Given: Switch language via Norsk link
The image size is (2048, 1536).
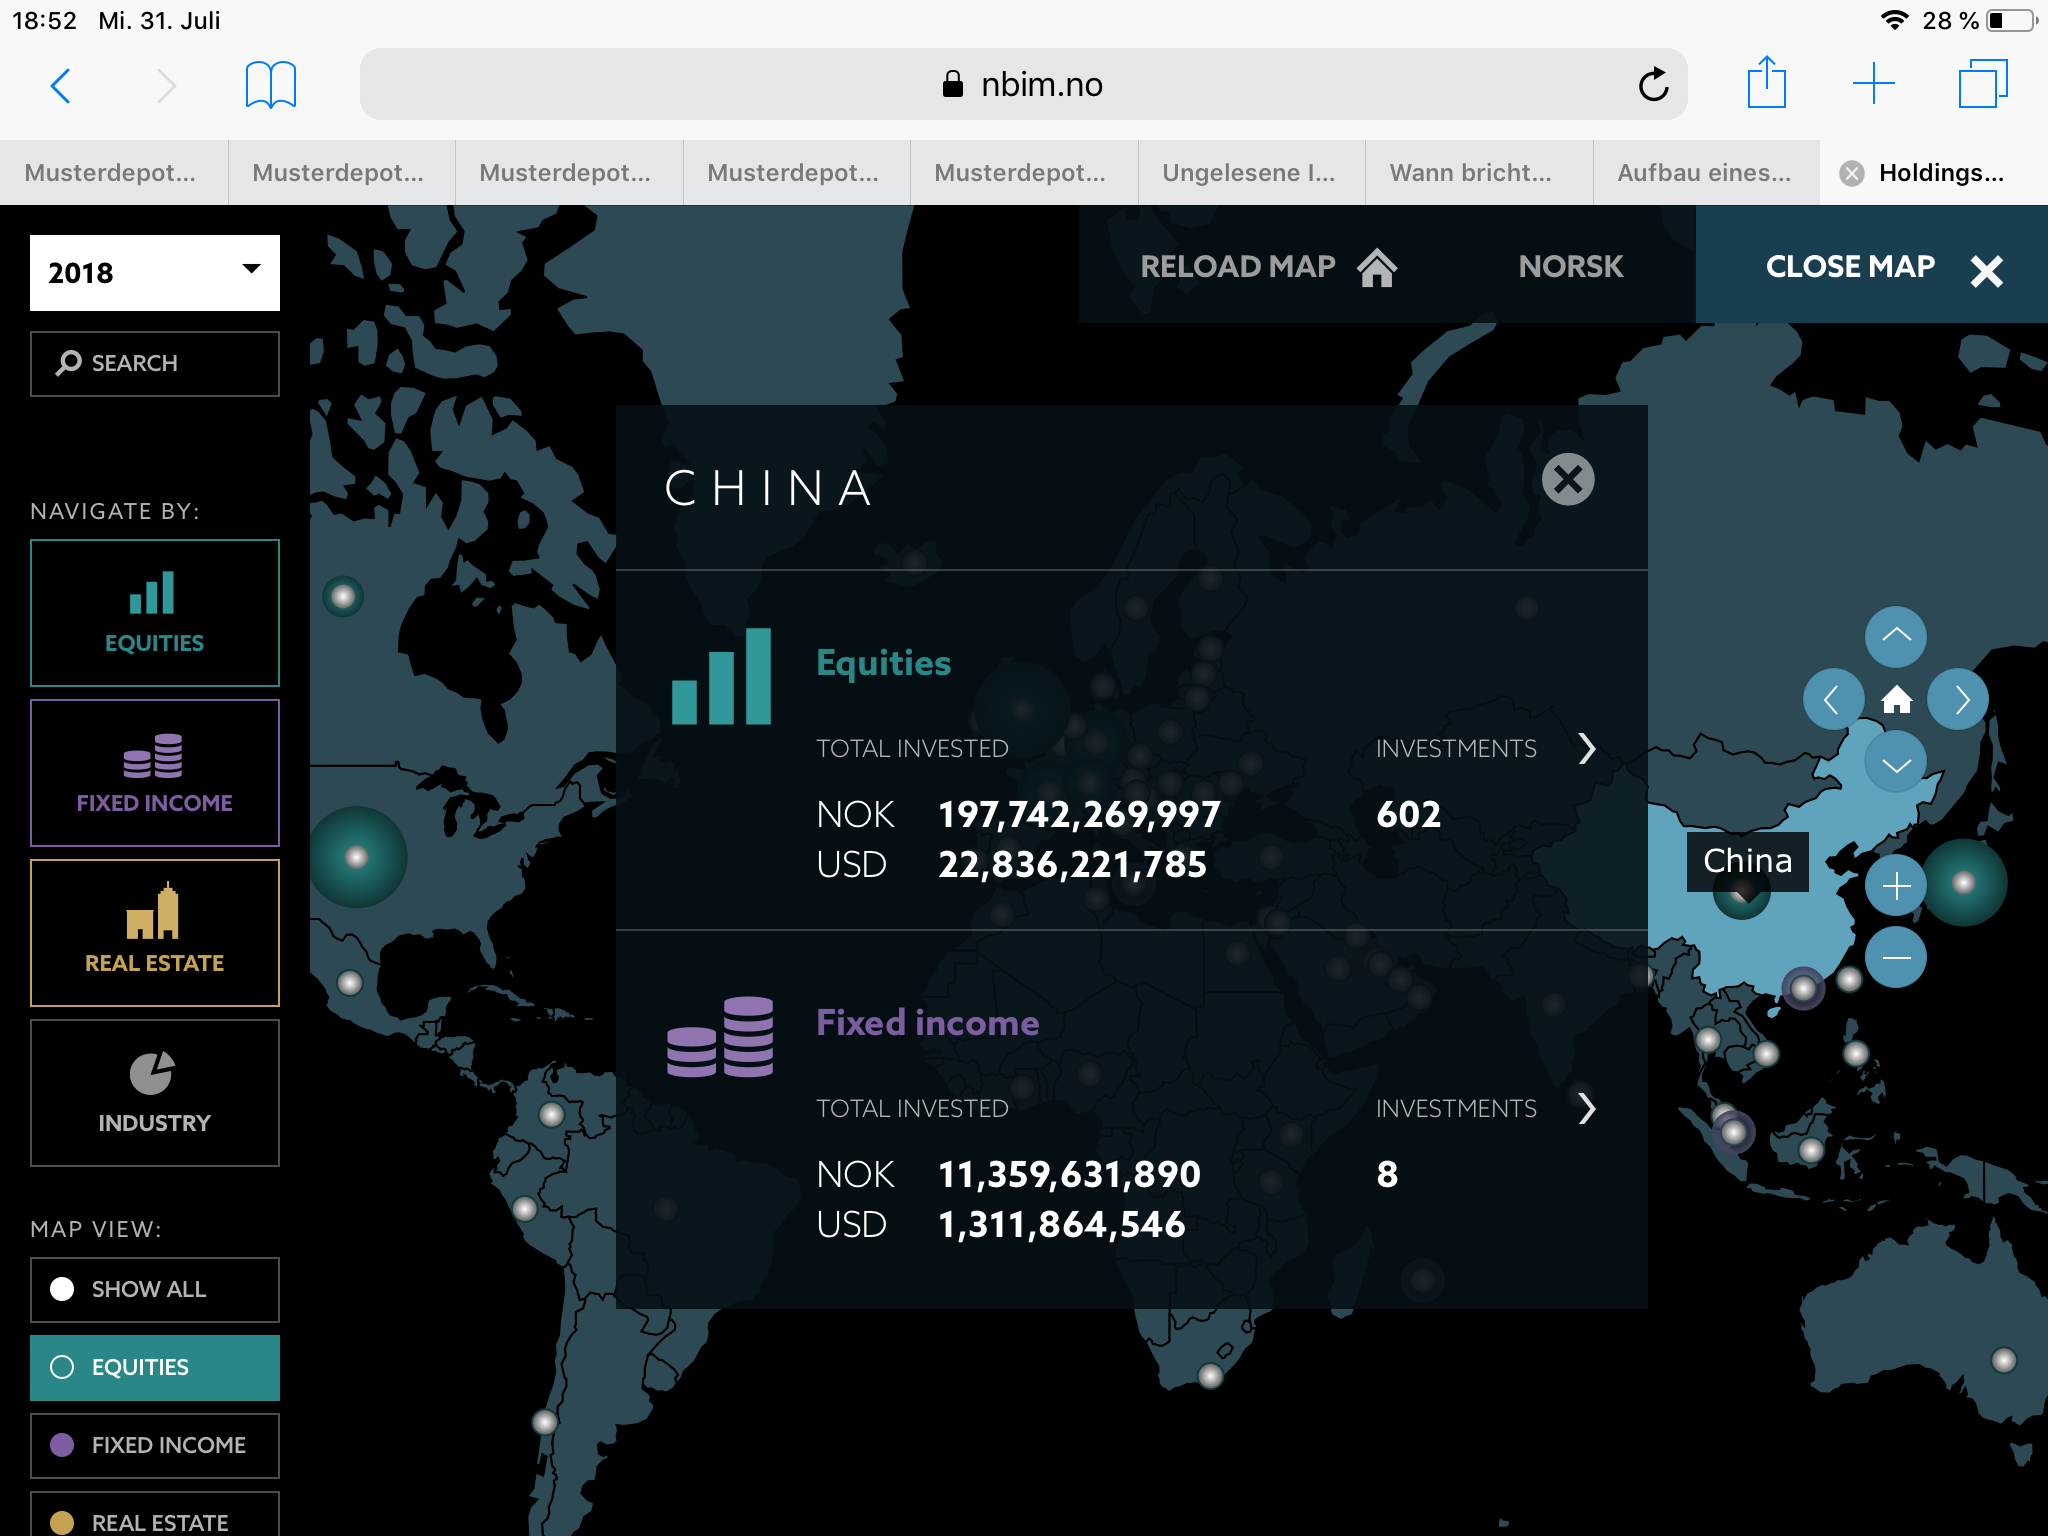Looking at the screenshot, I should click(1570, 267).
